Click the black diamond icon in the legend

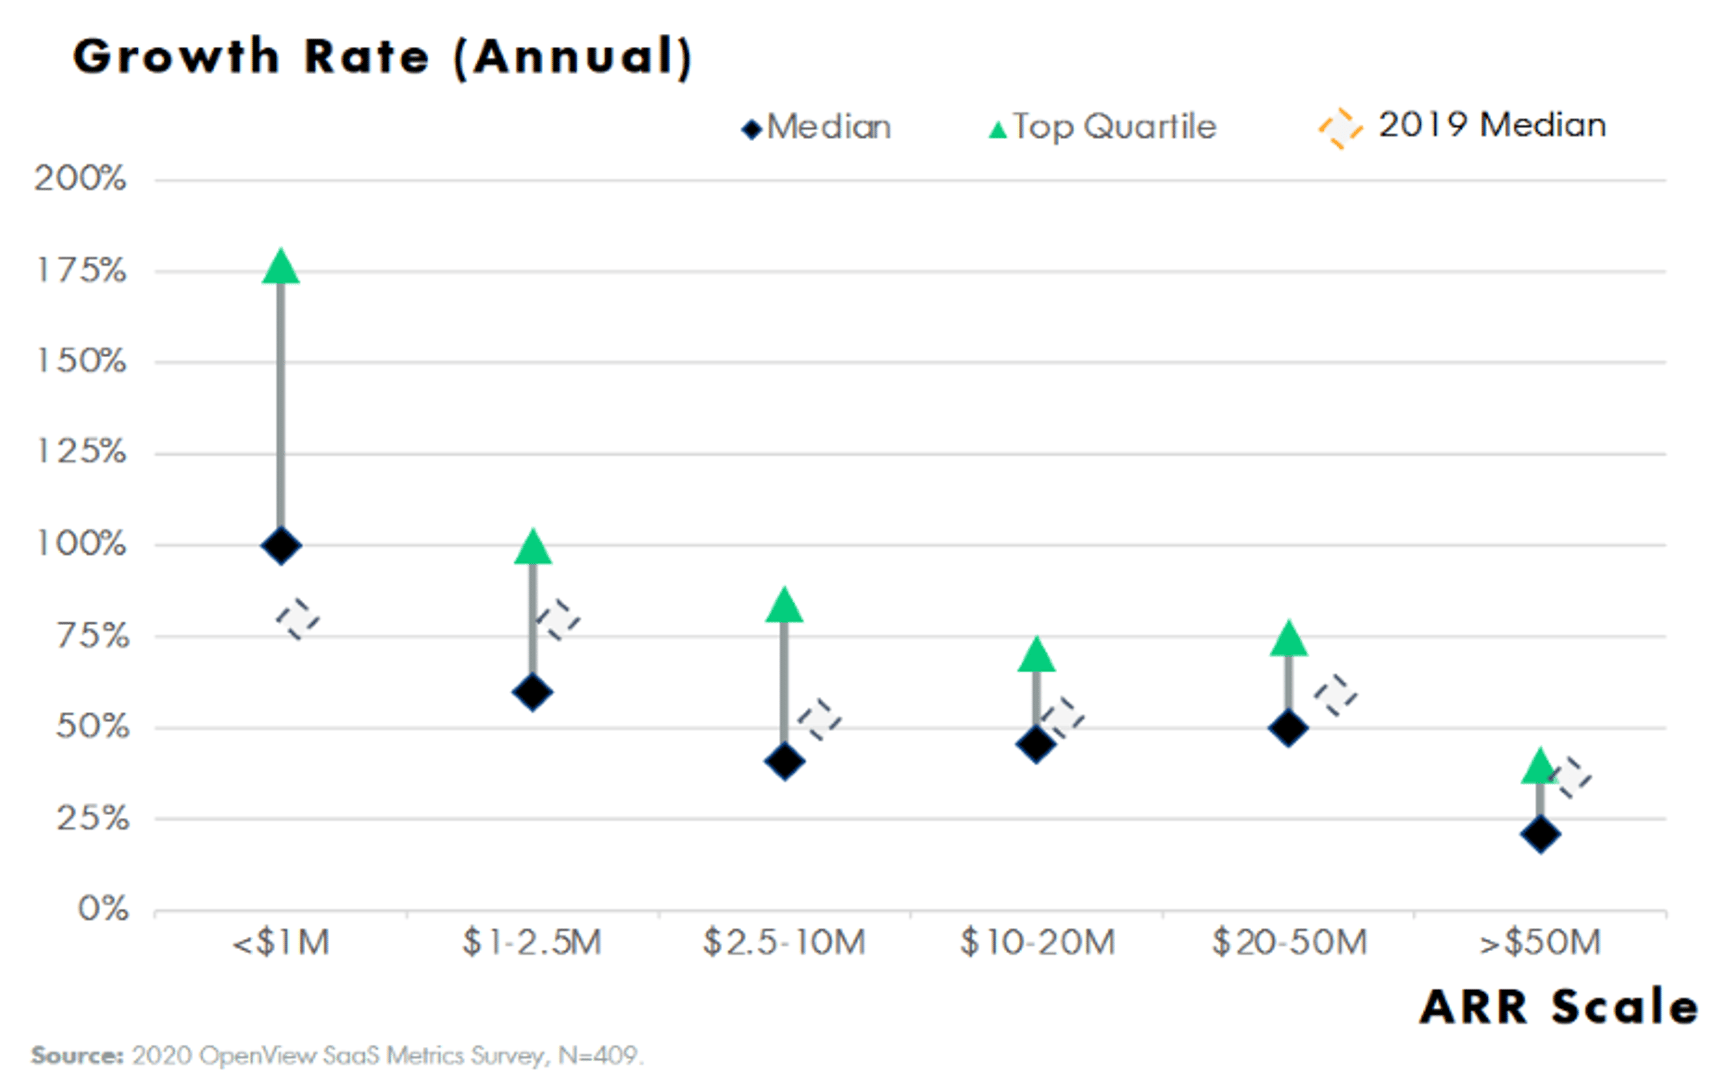coord(752,130)
